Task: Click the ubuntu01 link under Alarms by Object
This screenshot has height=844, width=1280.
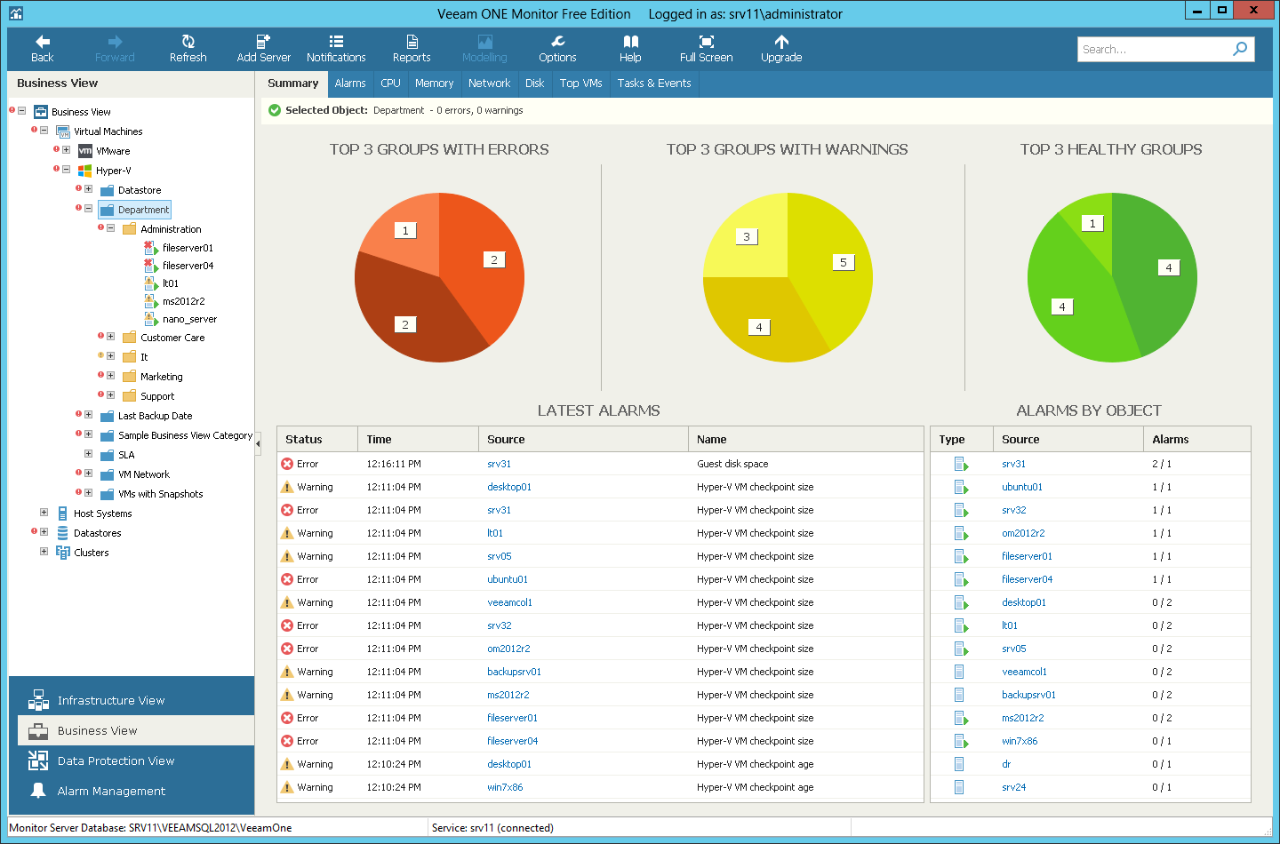Action: pos(1019,486)
